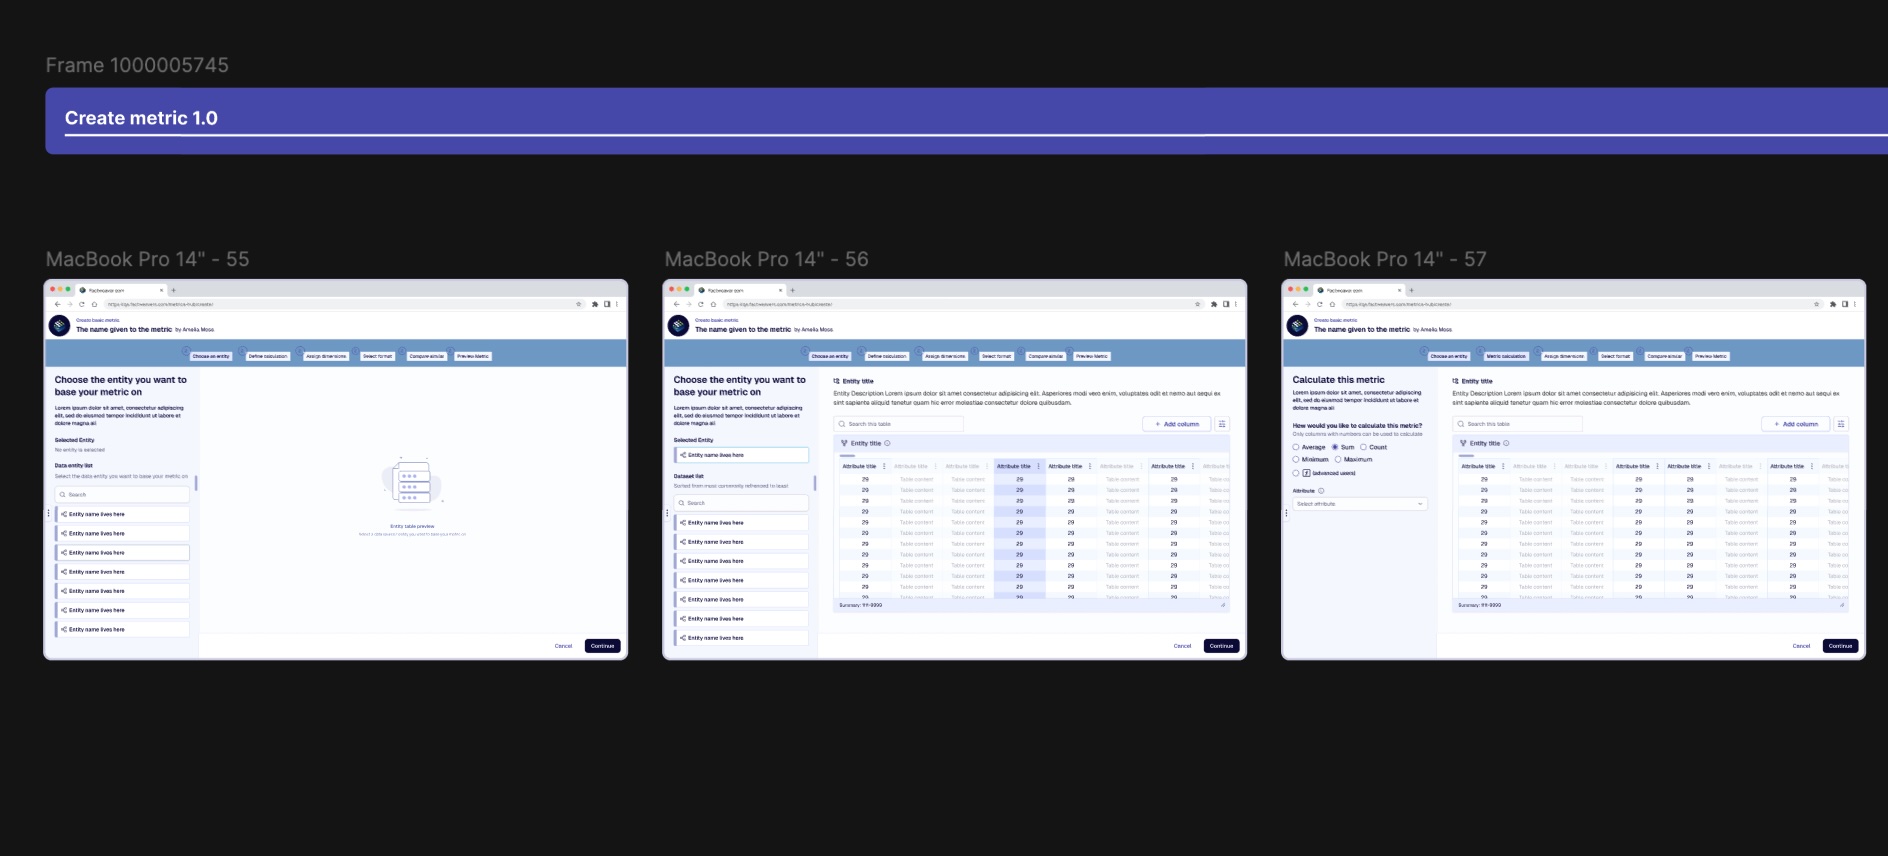Select the Sum radio option in frame 57
The image size is (1888, 856).
click(1335, 447)
